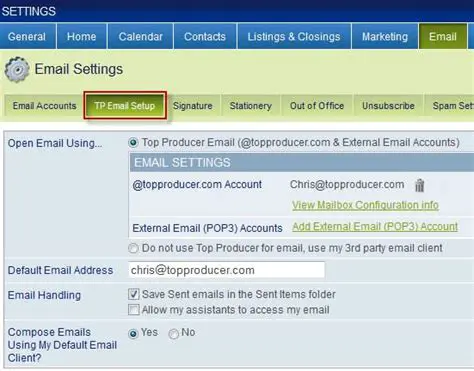
Task: Click the Chris@topproducer.com account text
Action: (347, 184)
